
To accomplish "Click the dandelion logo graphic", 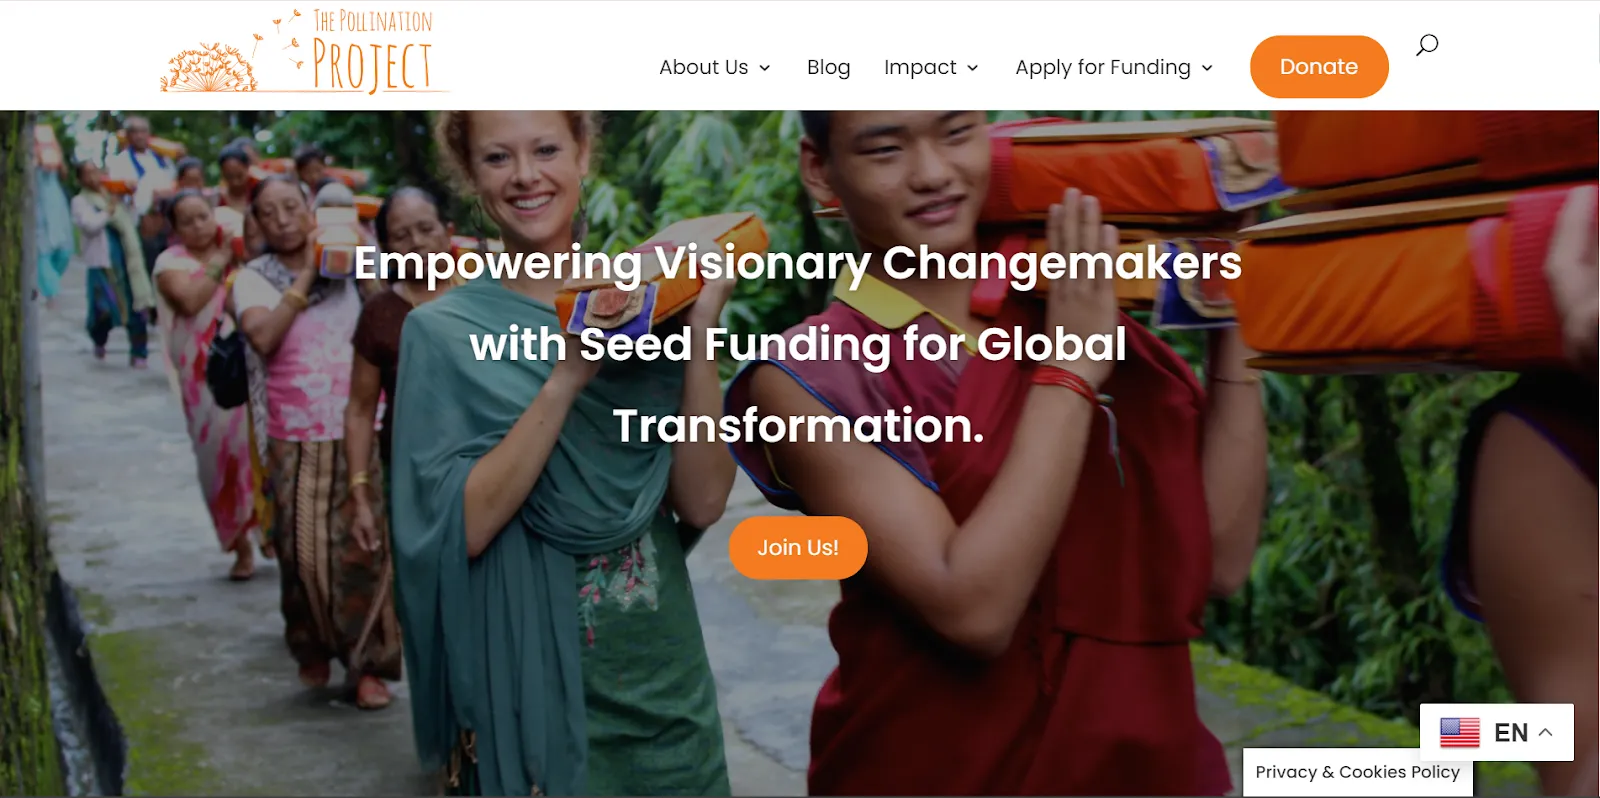I will coord(210,67).
